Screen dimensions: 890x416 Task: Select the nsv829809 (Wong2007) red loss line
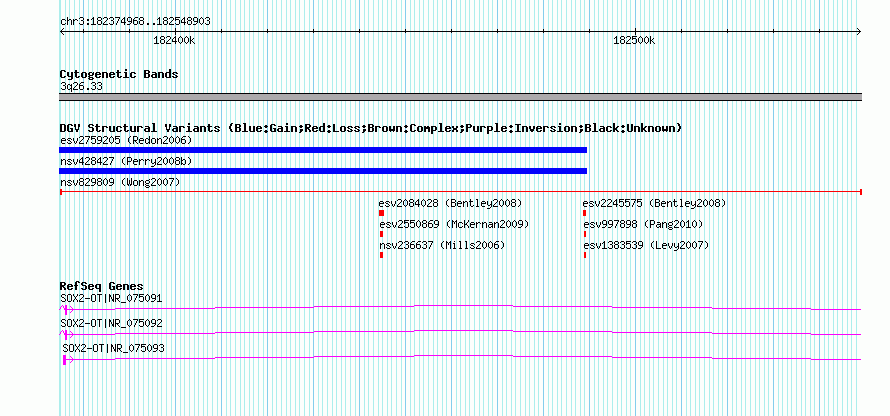(461, 192)
